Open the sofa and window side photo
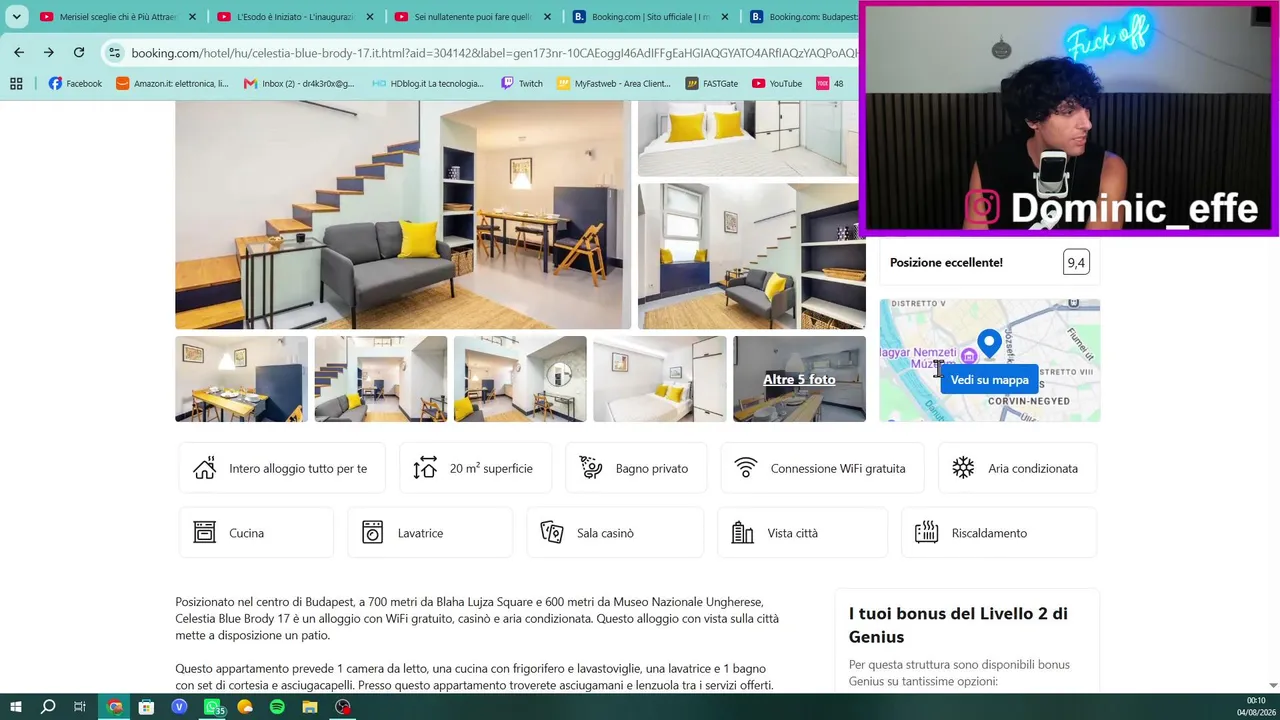 [752, 256]
